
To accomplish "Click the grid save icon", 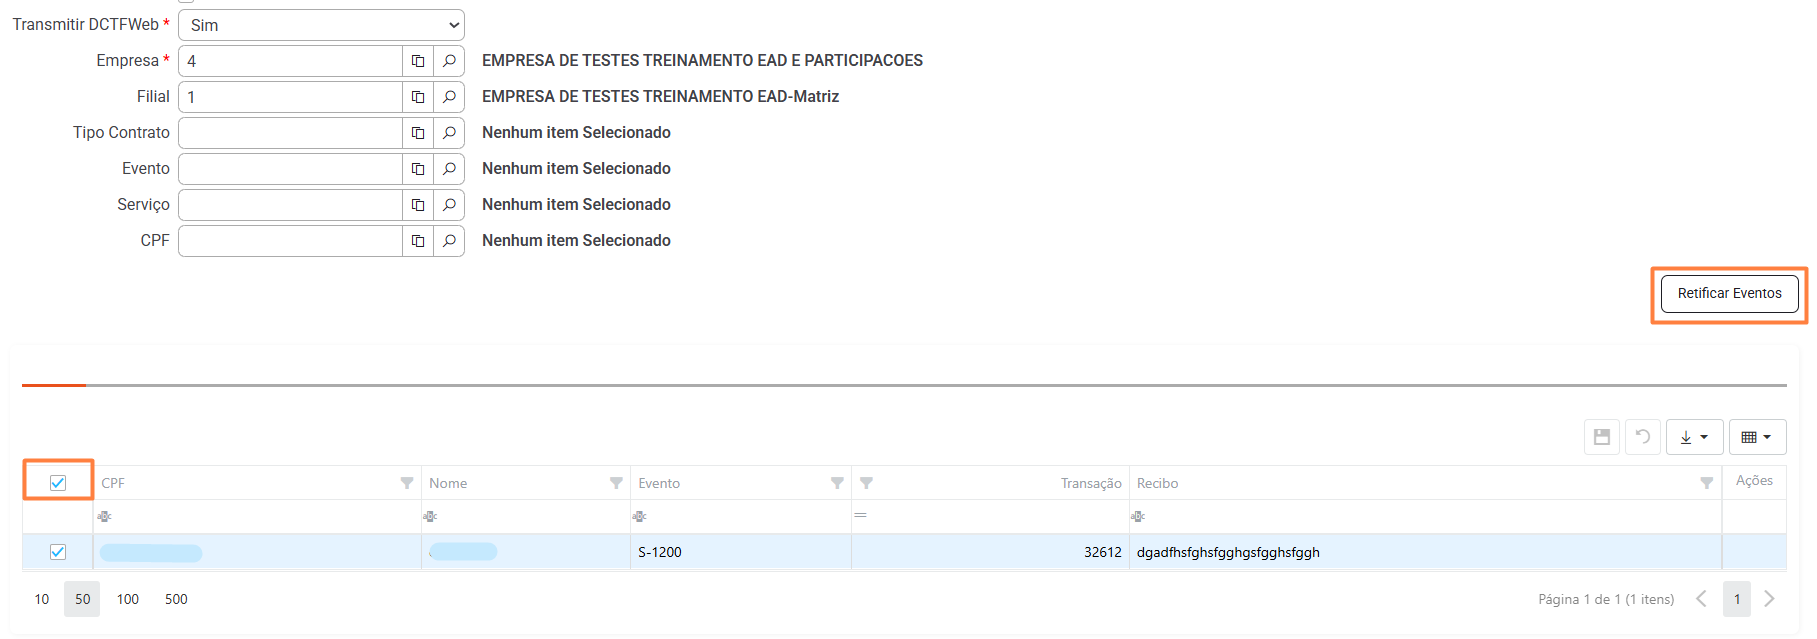I will point(1602,437).
